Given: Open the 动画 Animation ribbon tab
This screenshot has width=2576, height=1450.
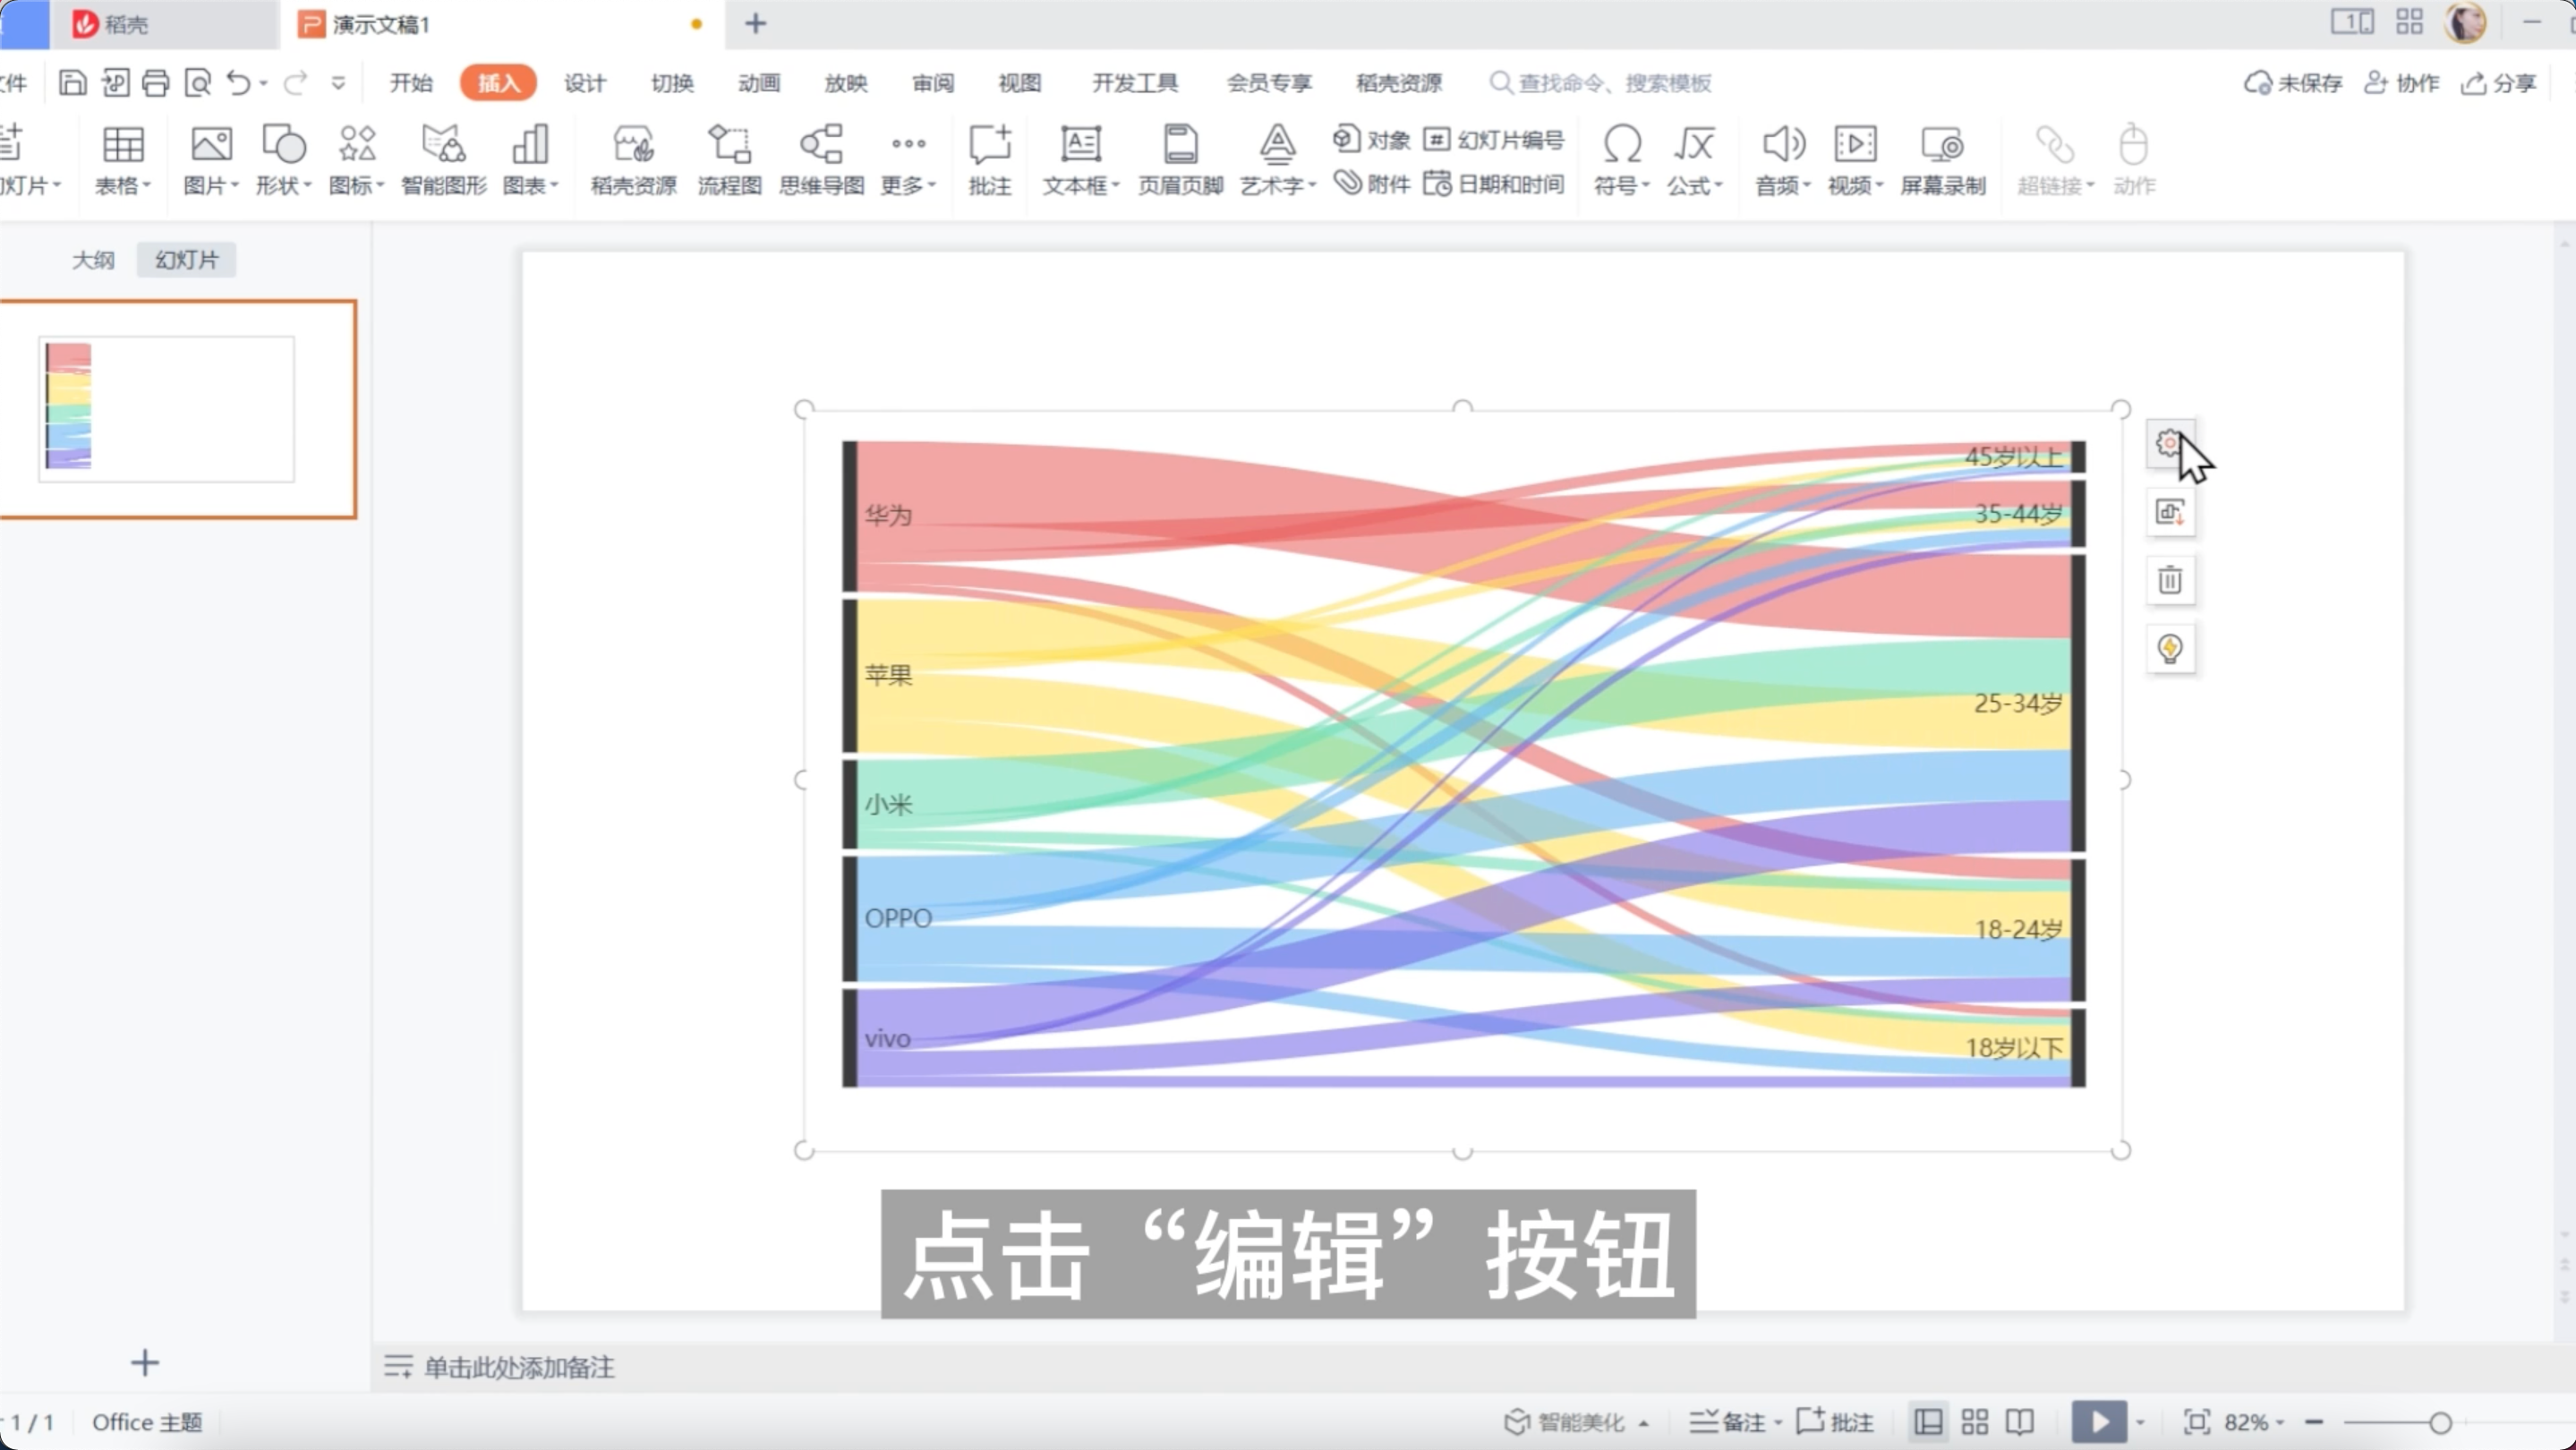Looking at the screenshot, I should 759,82.
